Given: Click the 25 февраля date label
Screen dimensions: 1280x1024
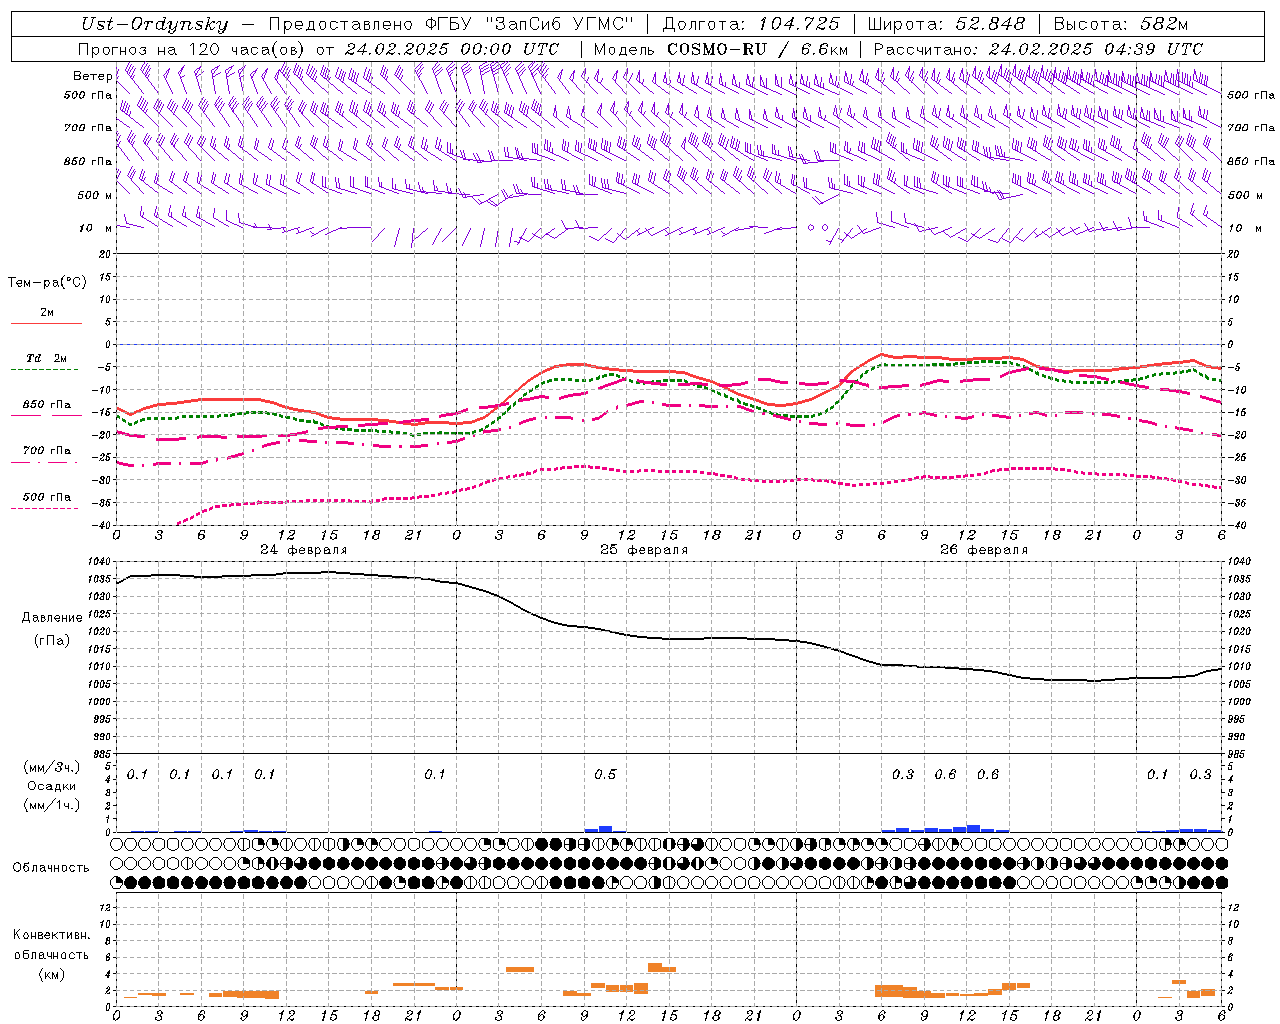Looking at the screenshot, I should (644, 550).
